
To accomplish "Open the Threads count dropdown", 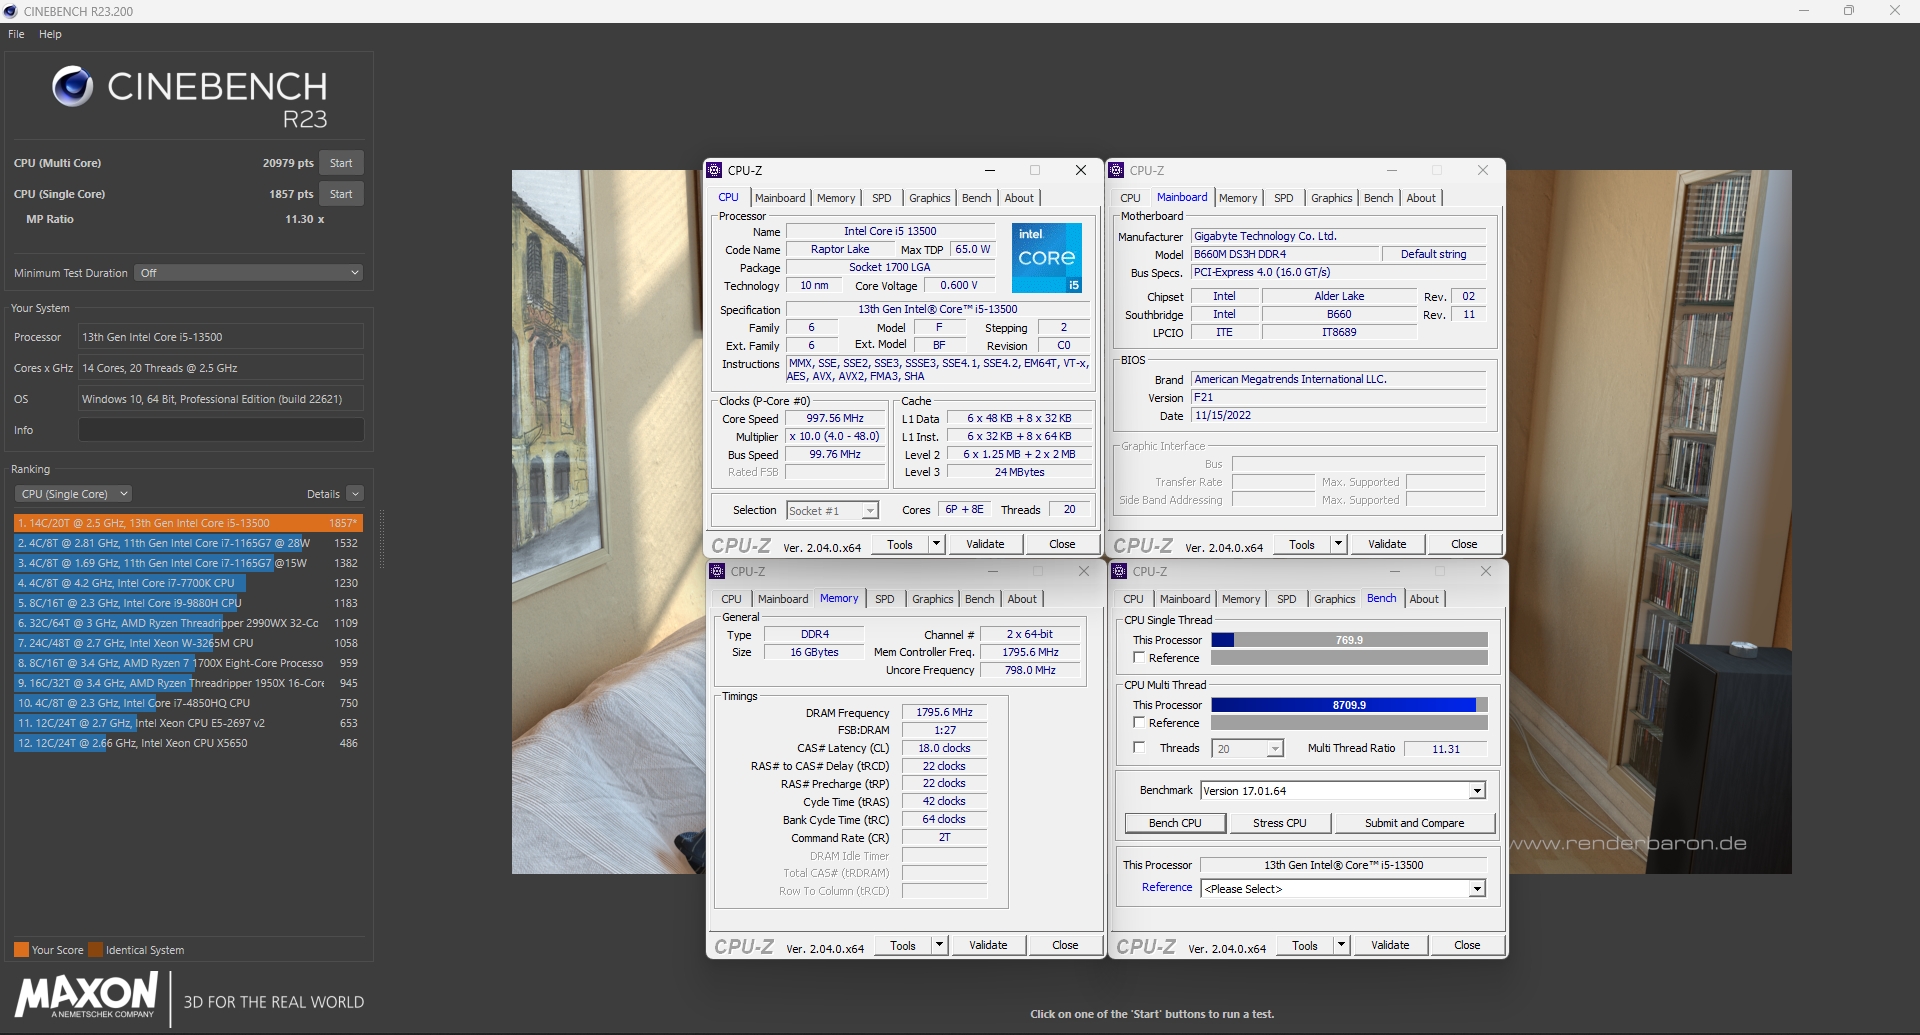I will (1275, 749).
